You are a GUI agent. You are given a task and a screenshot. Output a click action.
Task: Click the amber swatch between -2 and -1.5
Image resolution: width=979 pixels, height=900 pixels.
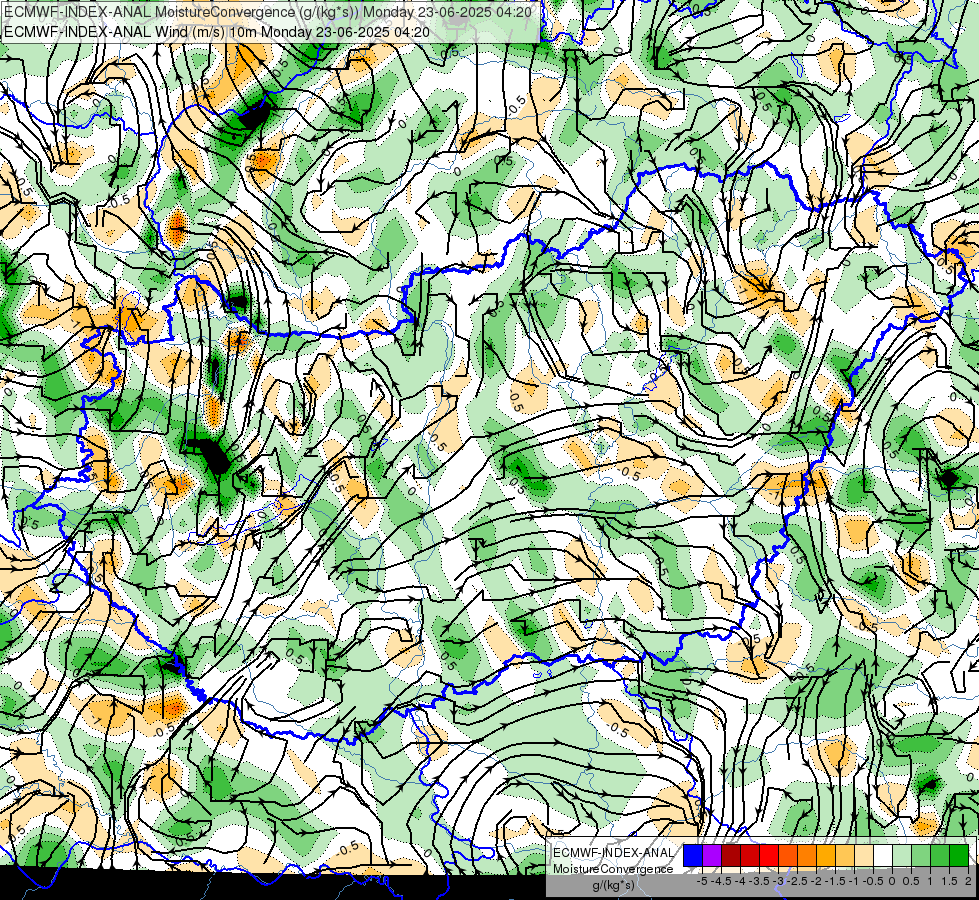[x=825, y=856]
